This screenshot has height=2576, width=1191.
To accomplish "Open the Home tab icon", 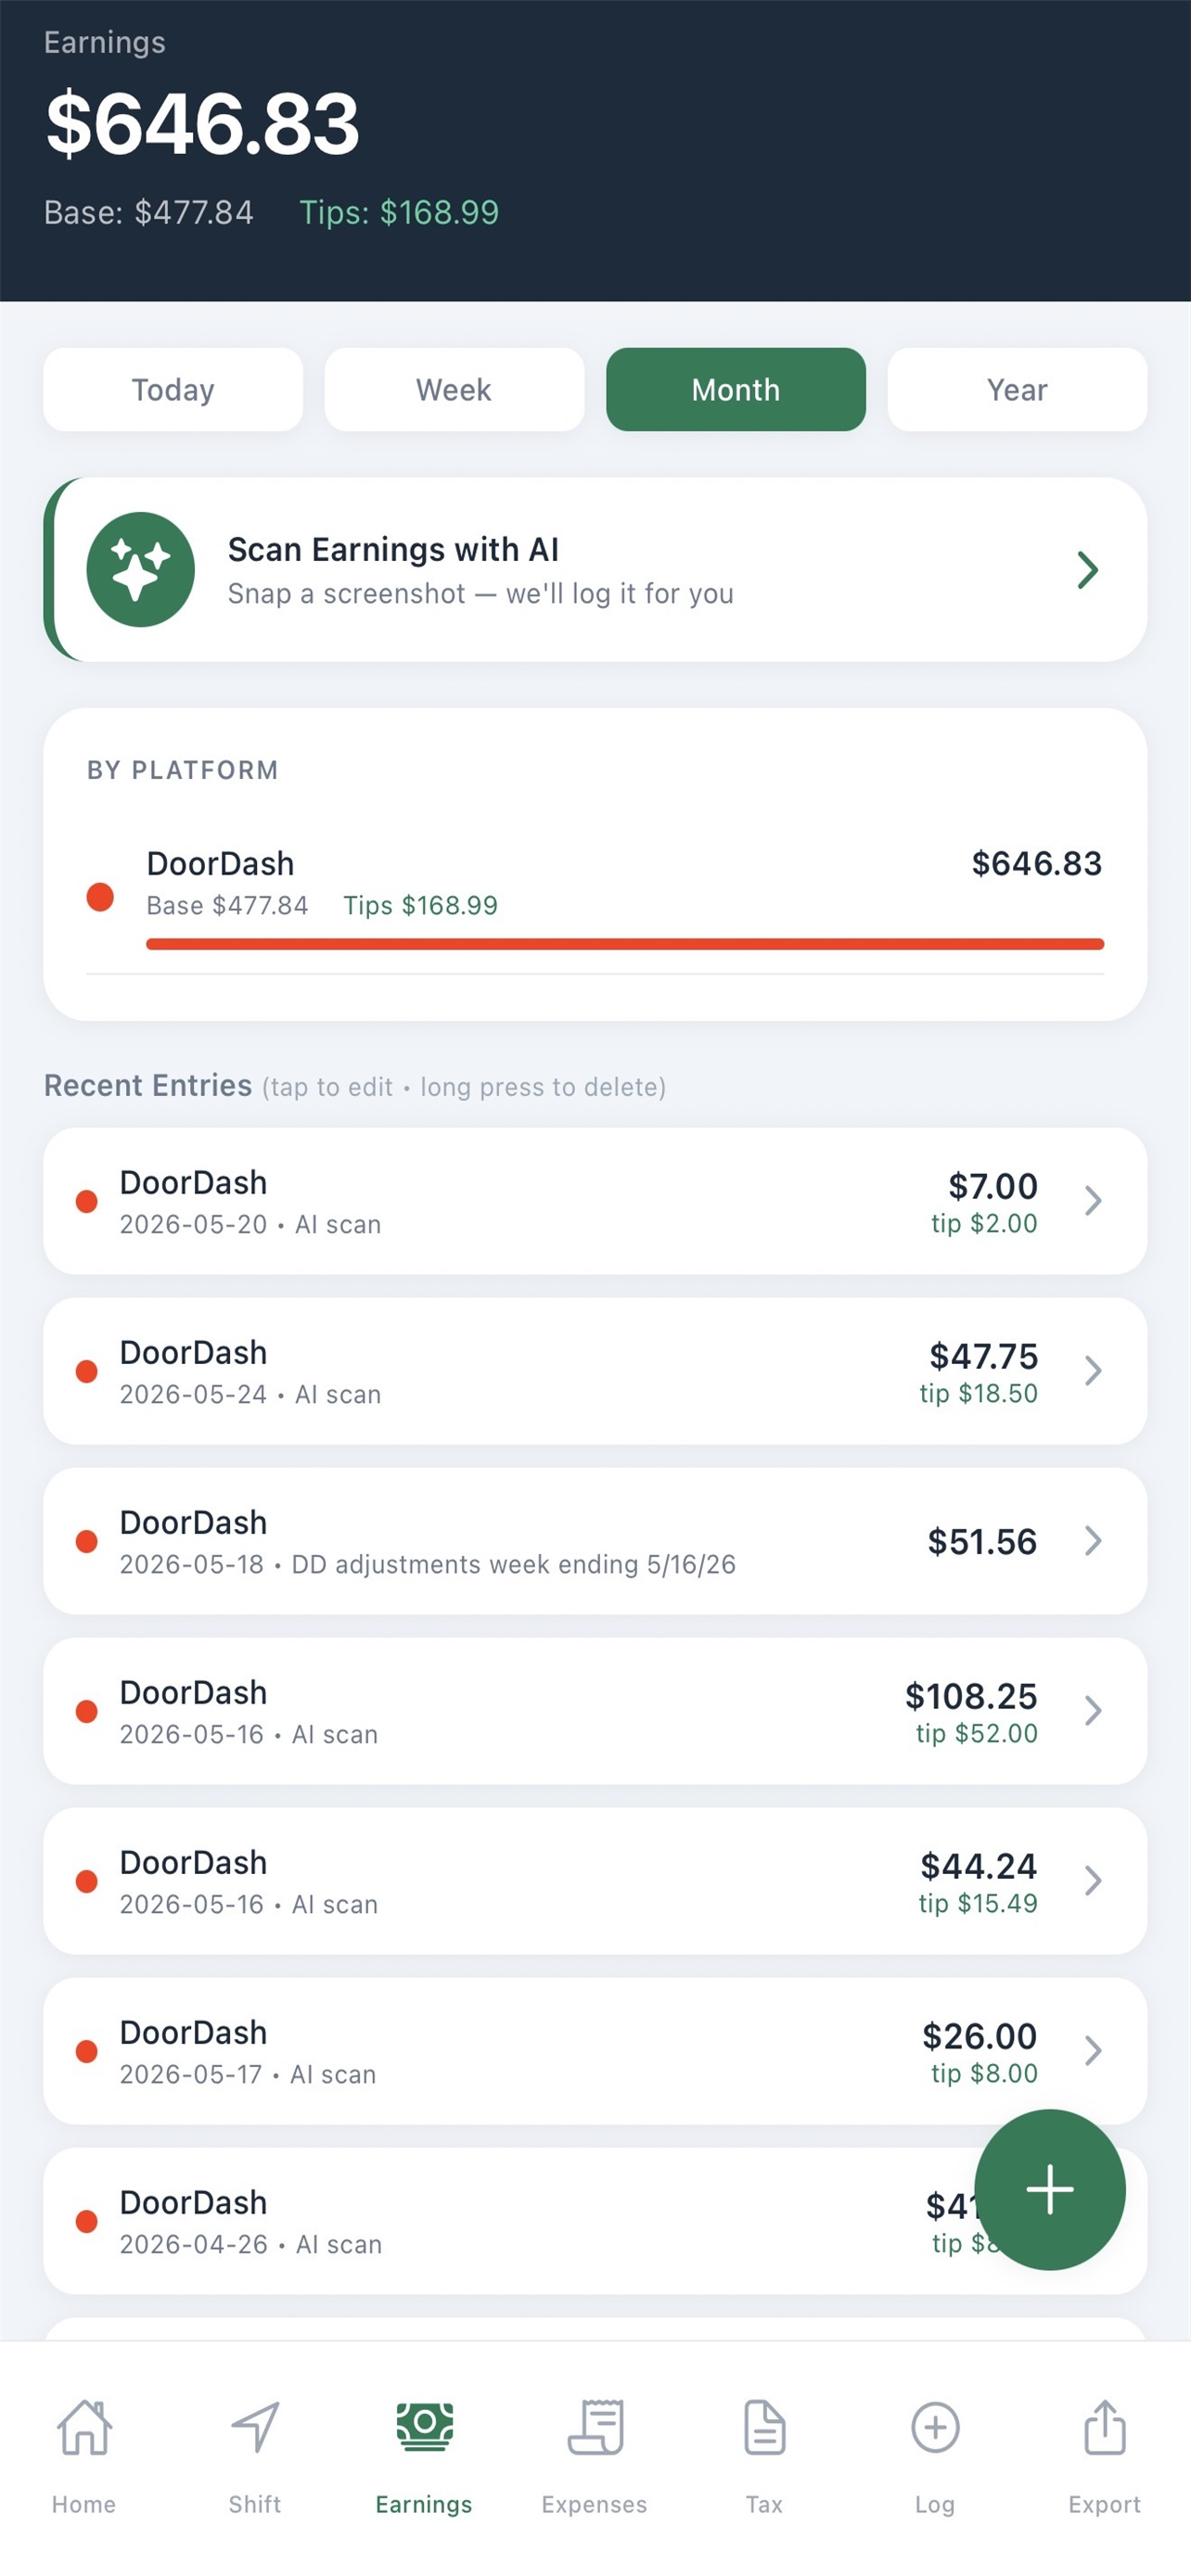I will click(84, 2427).
